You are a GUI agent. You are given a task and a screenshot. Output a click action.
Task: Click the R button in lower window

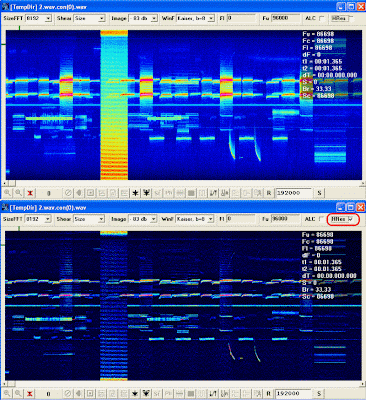[x=269, y=394]
